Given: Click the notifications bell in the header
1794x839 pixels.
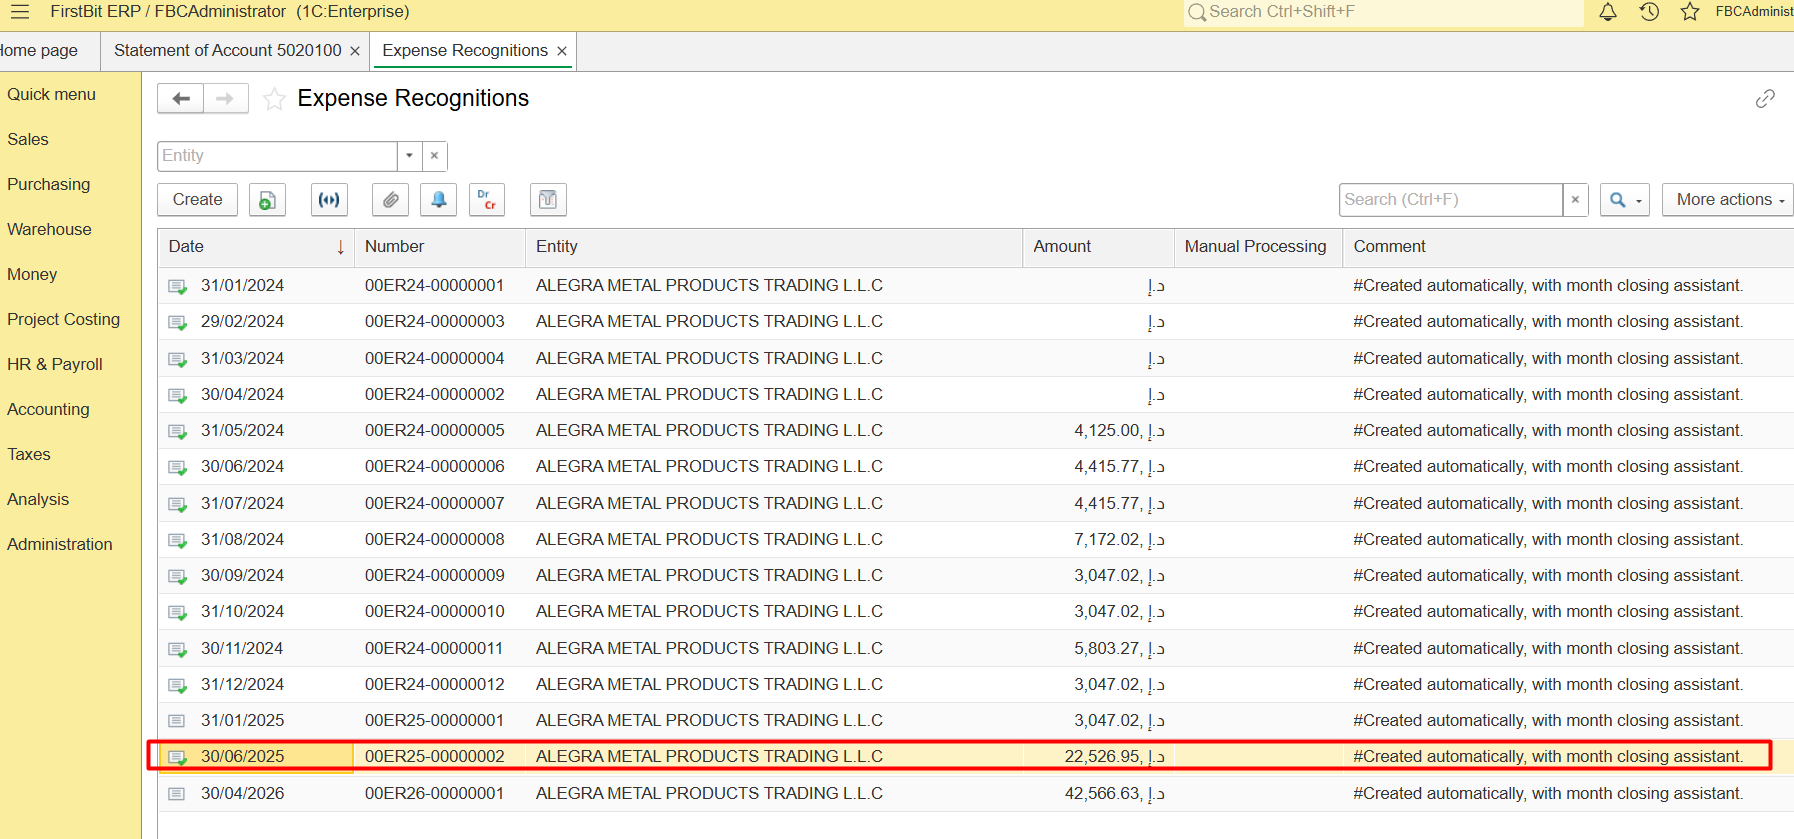Looking at the screenshot, I should (x=1608, y=12).
